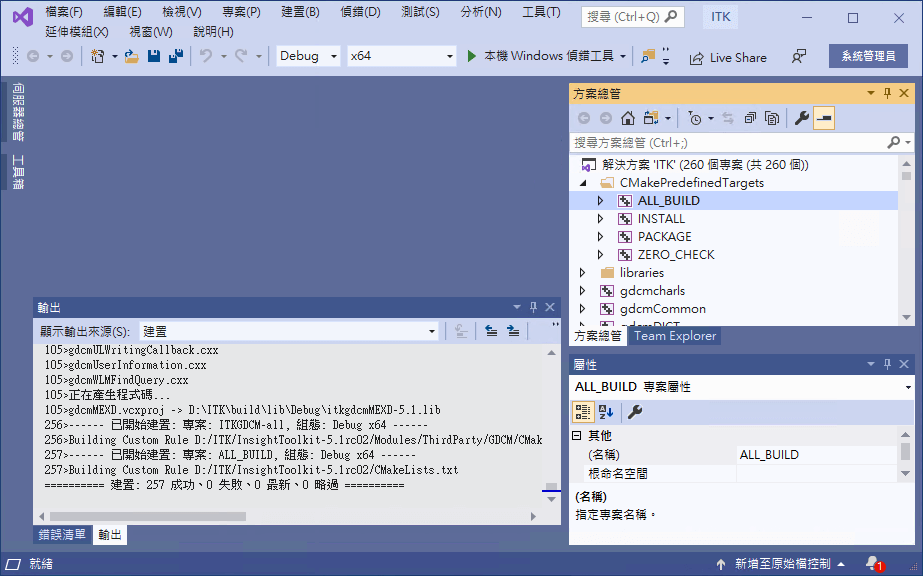Expand the INSTALL project node
The height and width of the screenshot is (576, 923).
tap(600, 219)
